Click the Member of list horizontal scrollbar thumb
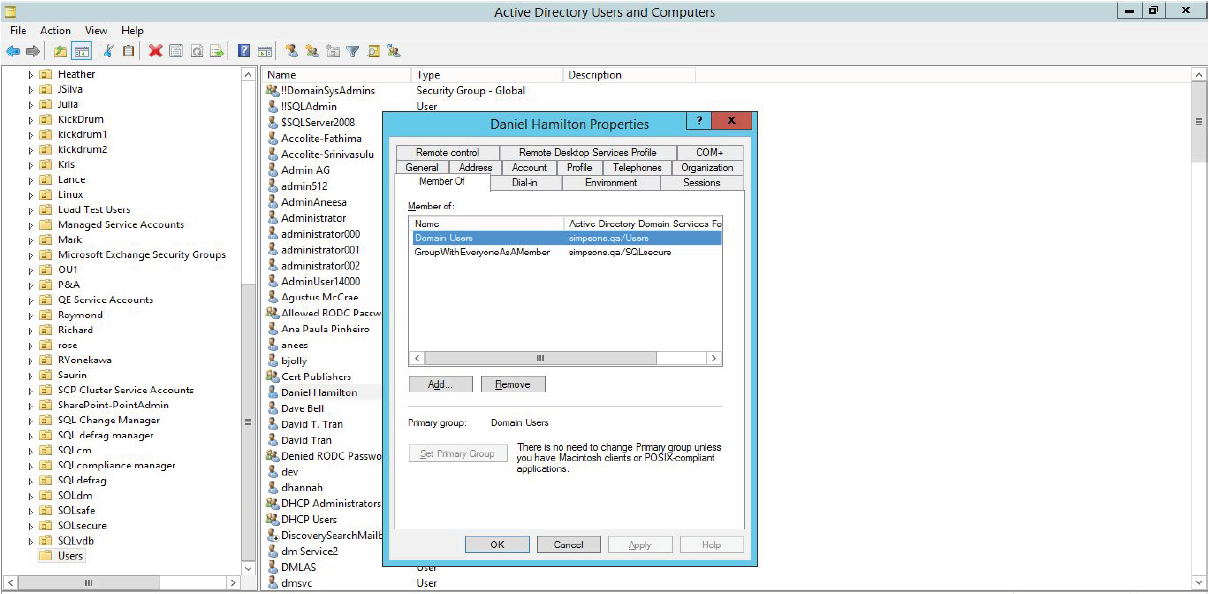 coord(540,358)
